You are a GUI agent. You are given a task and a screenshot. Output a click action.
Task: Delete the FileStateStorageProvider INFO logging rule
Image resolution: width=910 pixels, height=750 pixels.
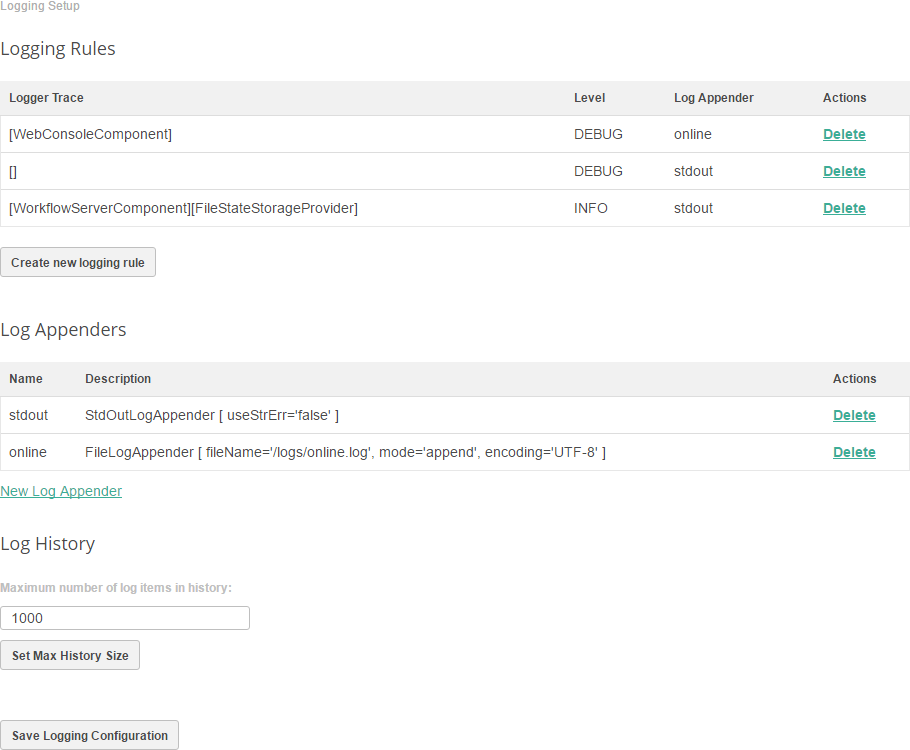(x=843, y=208)
